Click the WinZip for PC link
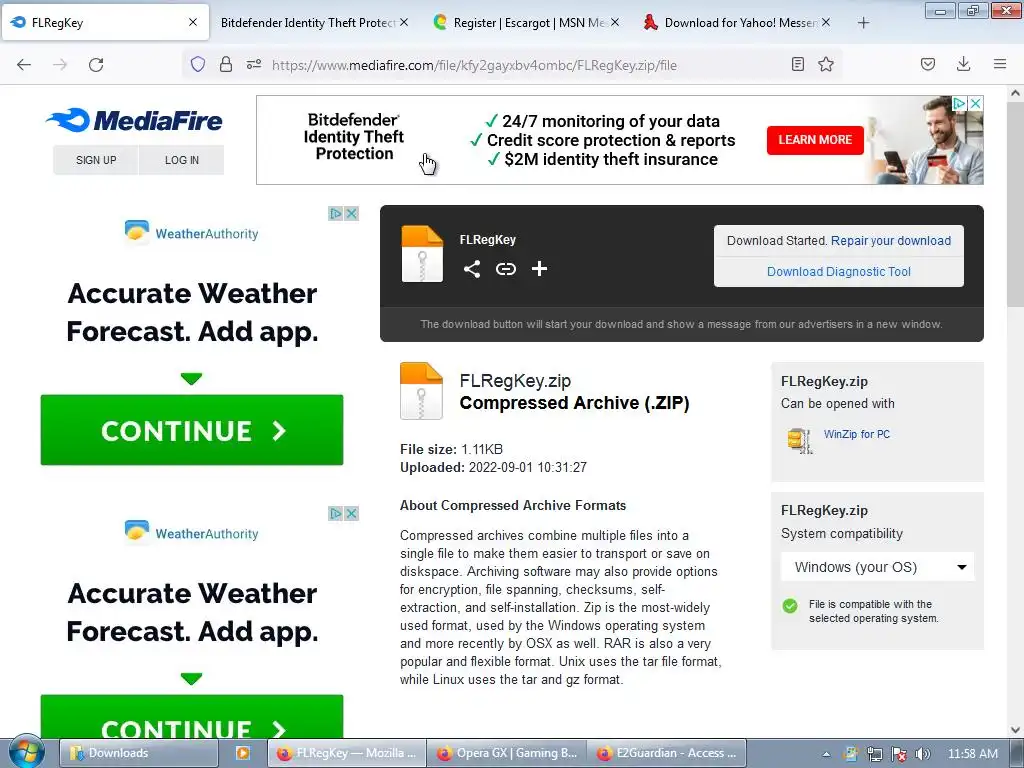Screen dimensions: 1024x768 (x=857, y=434)
